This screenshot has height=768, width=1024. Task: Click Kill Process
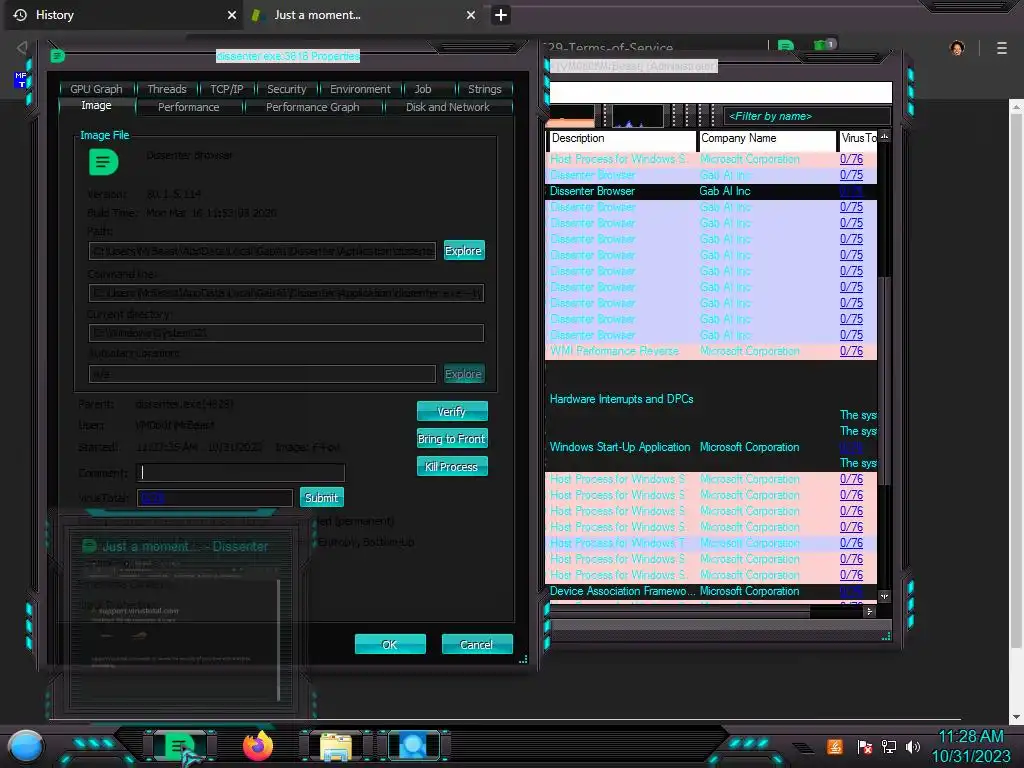[451, 466]
